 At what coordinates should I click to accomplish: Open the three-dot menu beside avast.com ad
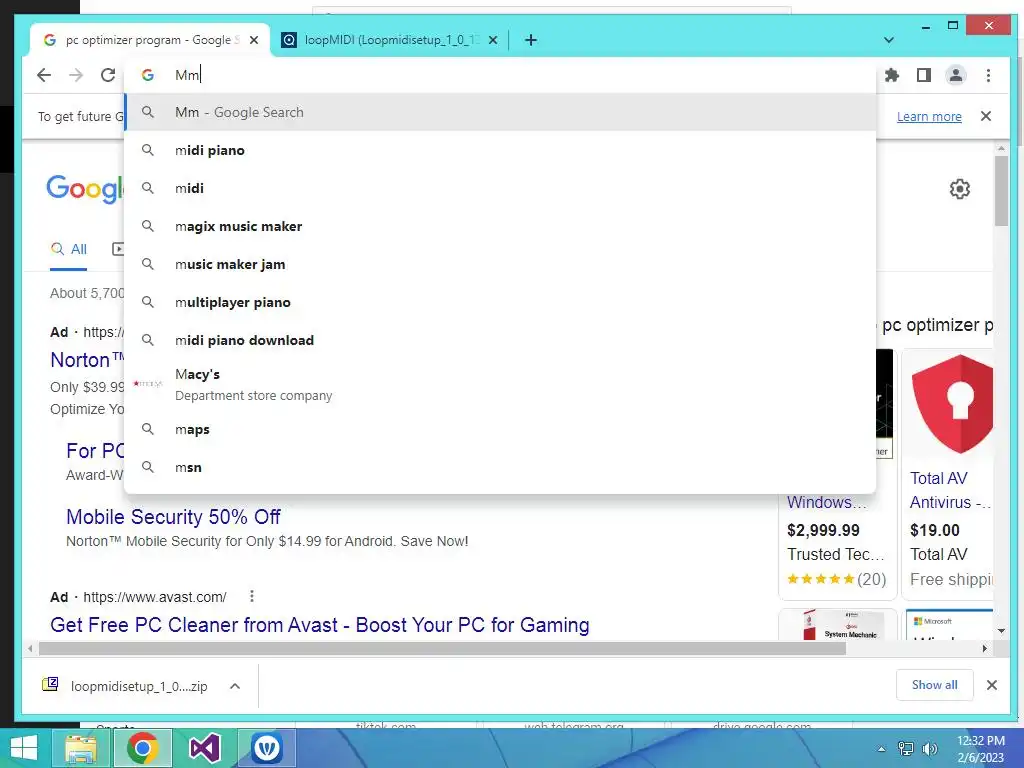[x=251, y=596]
